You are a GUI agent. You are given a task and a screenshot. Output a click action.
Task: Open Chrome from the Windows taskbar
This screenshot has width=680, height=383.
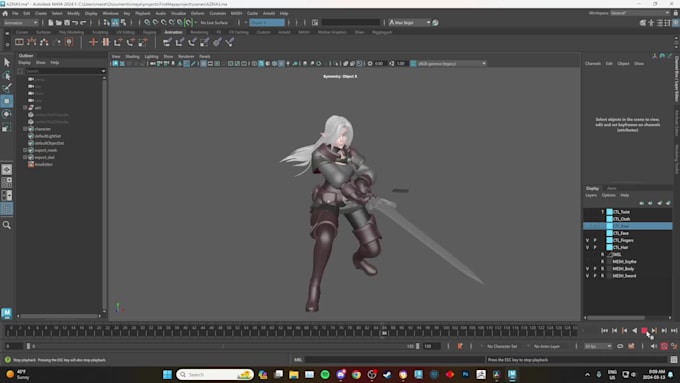click(x=356, y=374)
